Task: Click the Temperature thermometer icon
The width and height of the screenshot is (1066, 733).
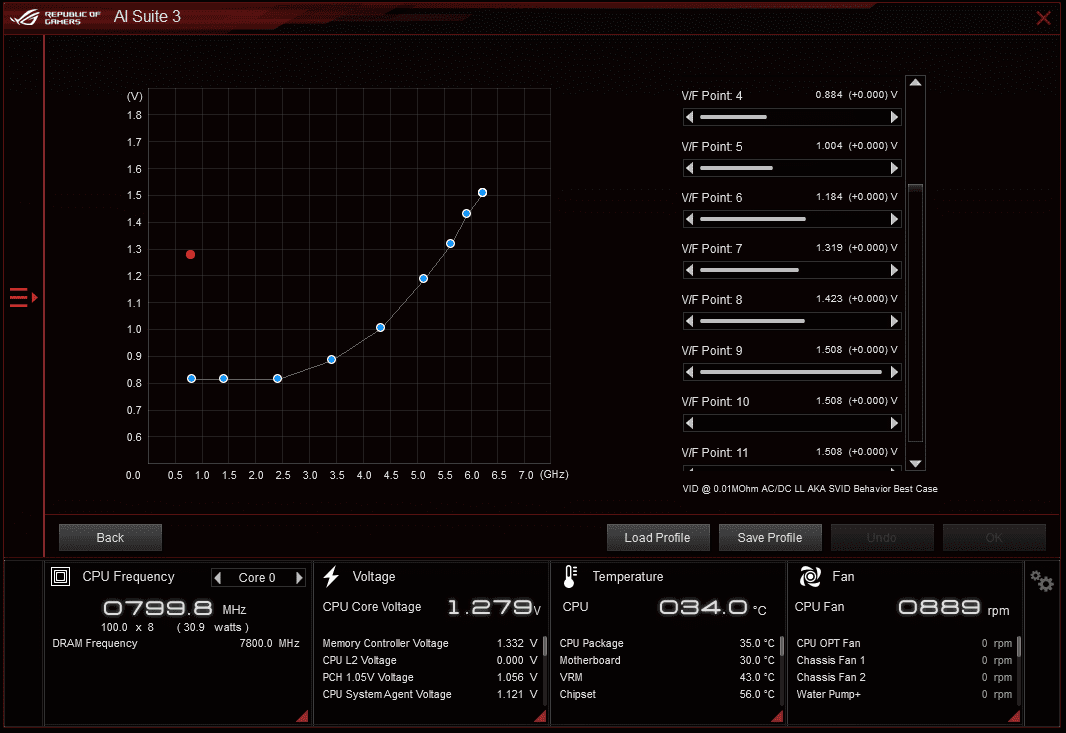Action: [570, 577]
